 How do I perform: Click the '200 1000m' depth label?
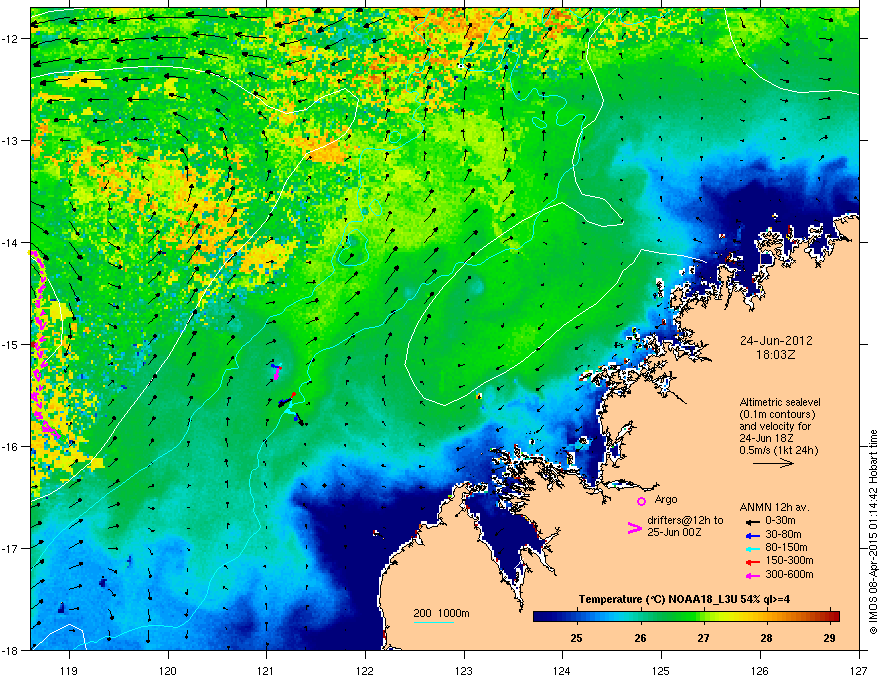pos(441,613)
